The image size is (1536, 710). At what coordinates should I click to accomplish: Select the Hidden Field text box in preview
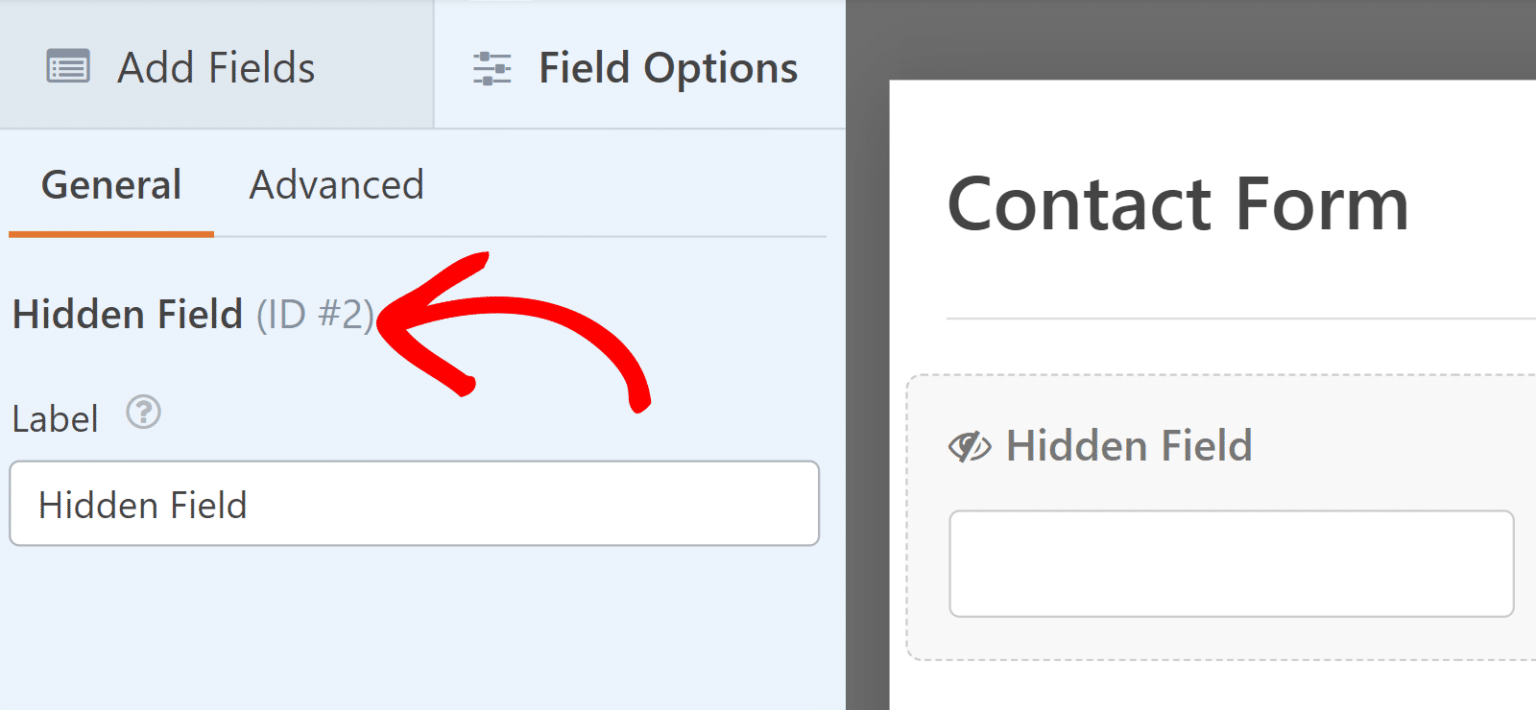1230,562
